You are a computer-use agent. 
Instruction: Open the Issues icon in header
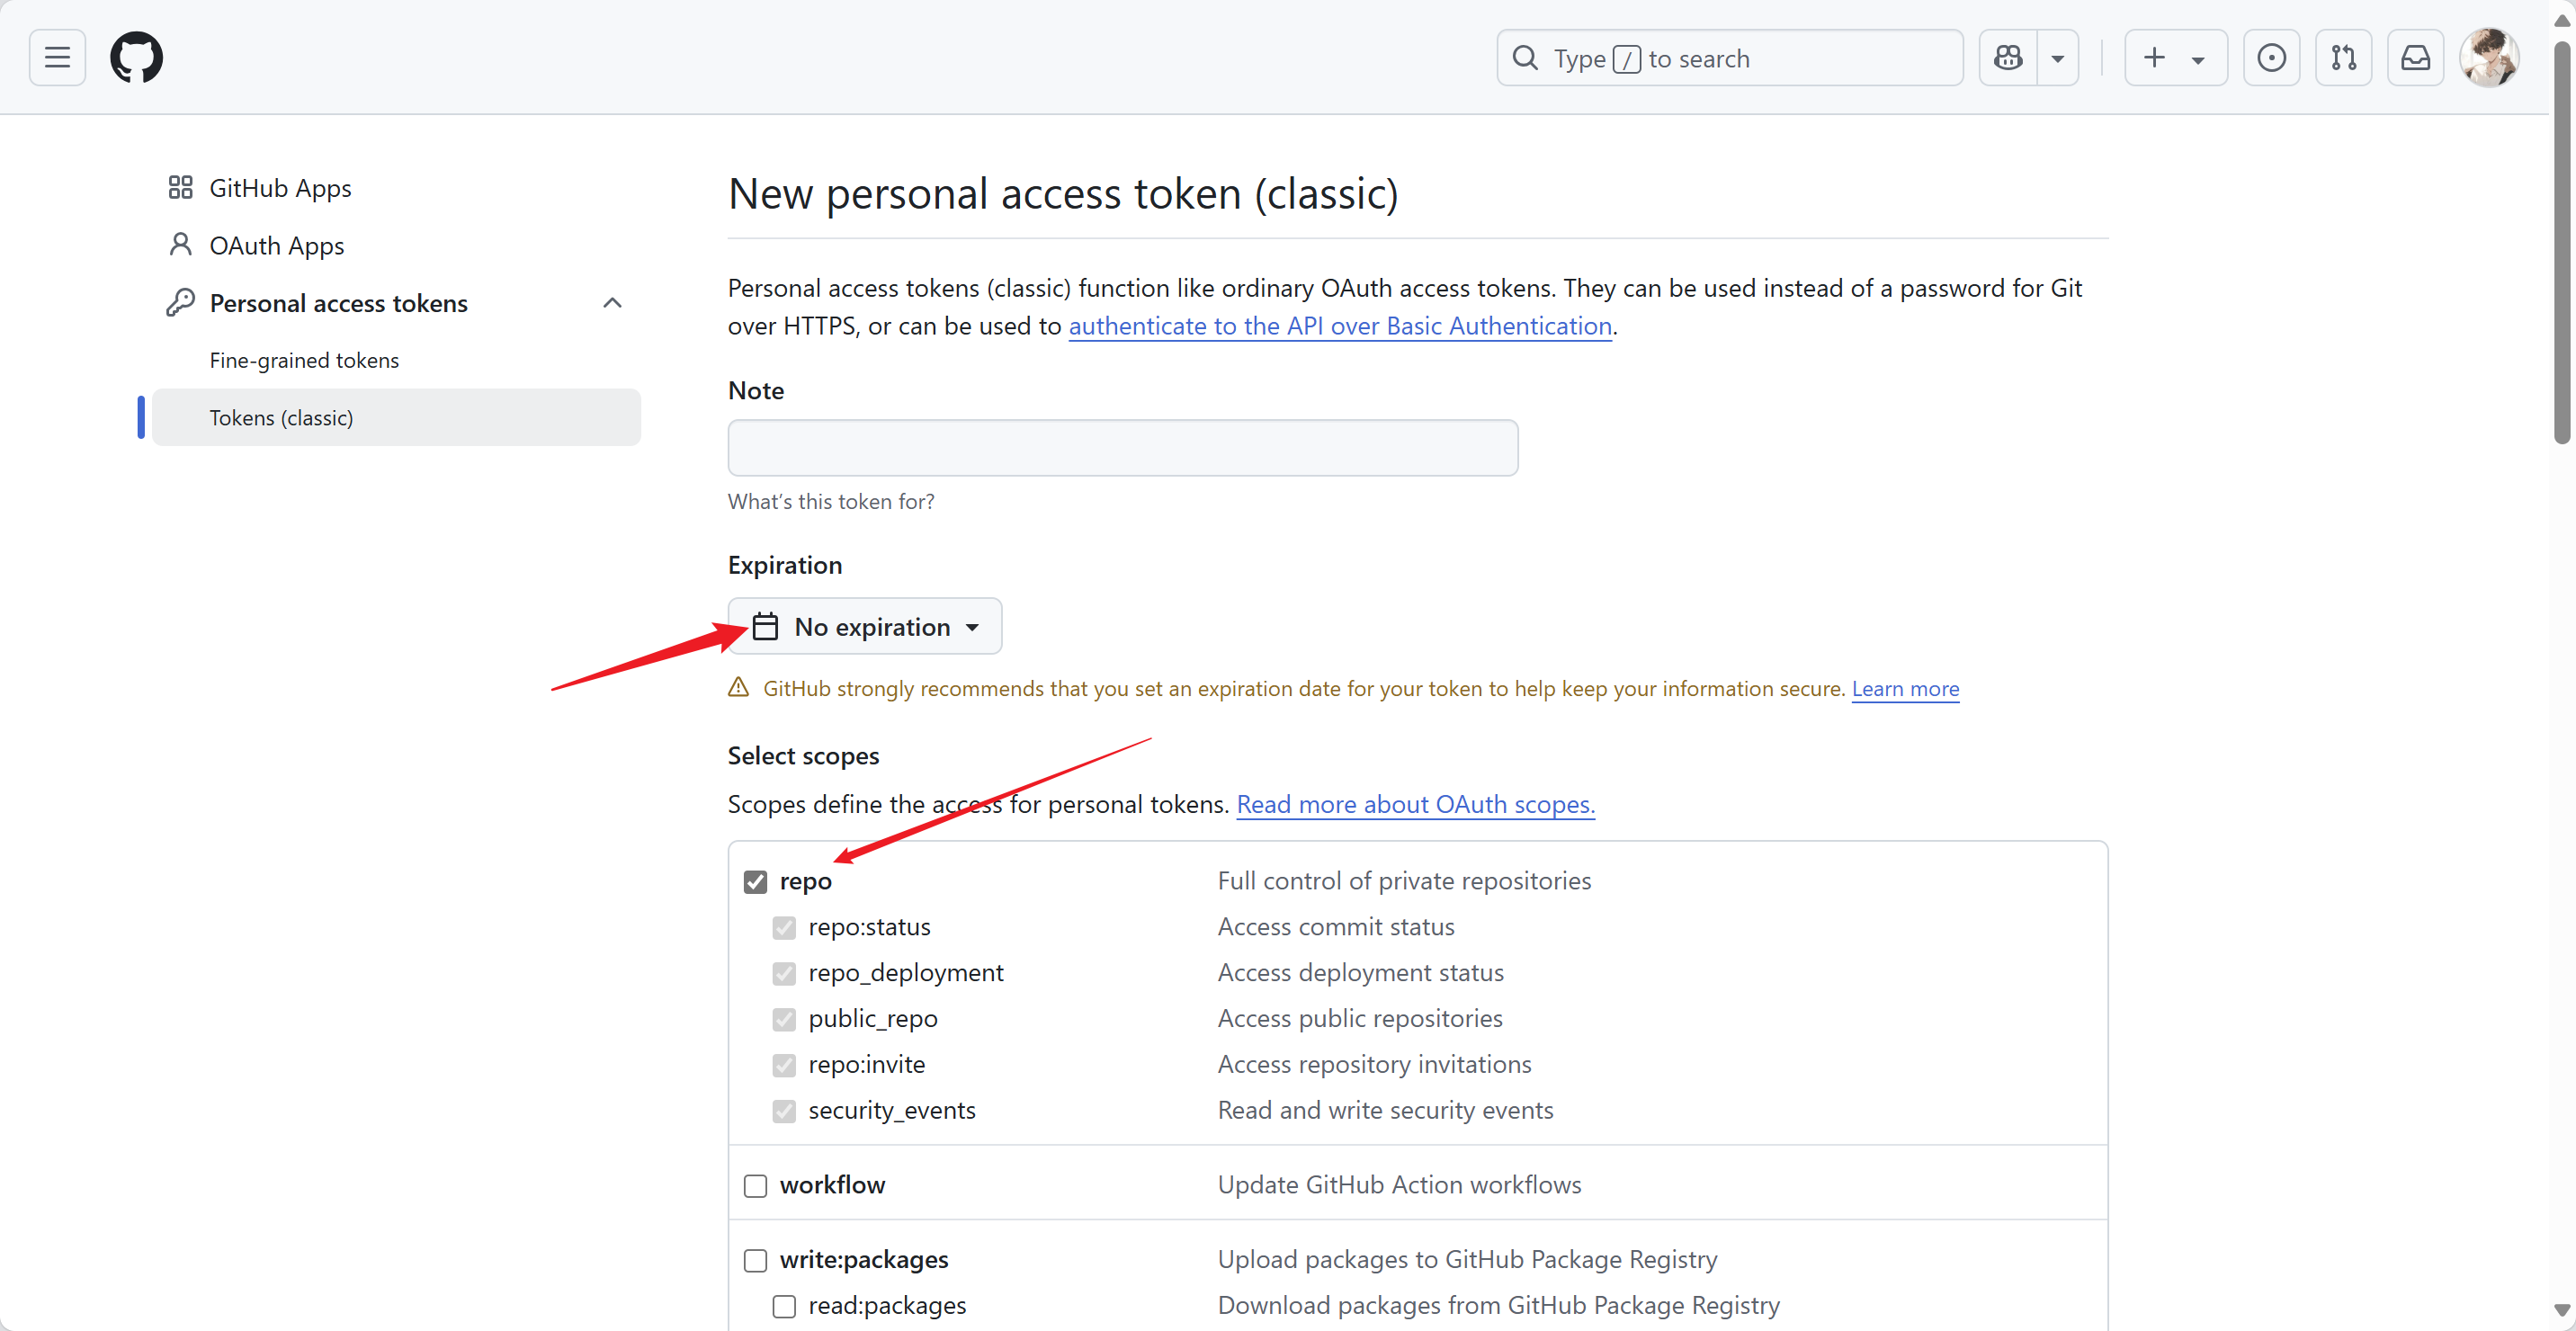2271,58
